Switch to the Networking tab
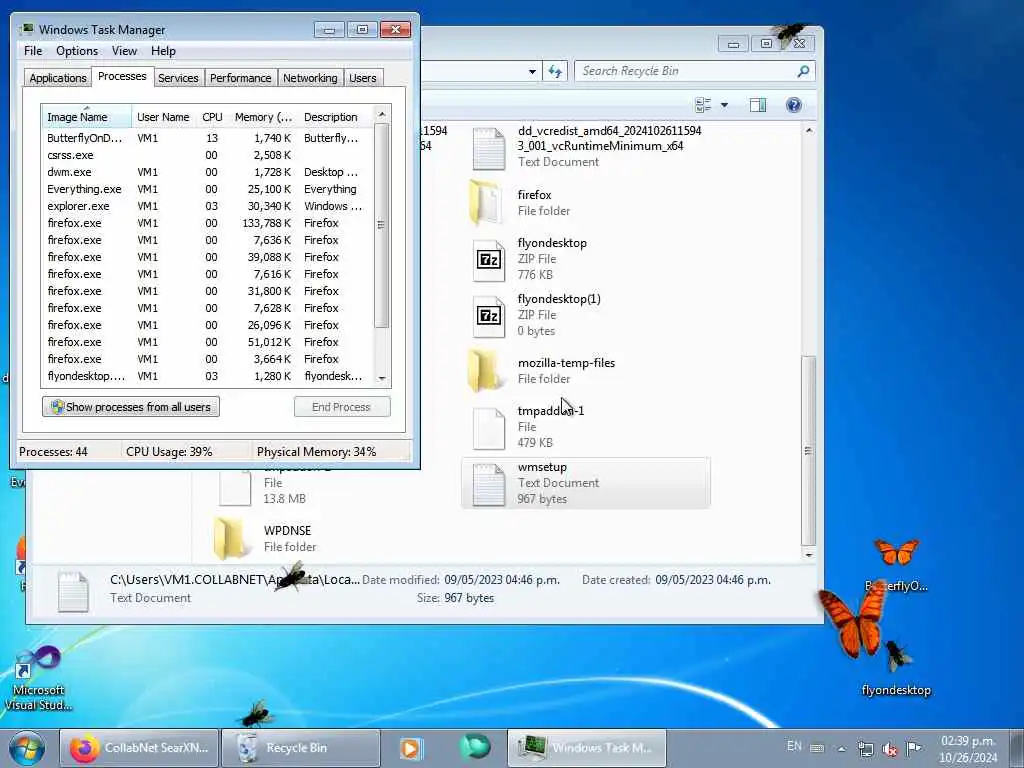This screenshot has height=768, width=1024. click(310, 78)
